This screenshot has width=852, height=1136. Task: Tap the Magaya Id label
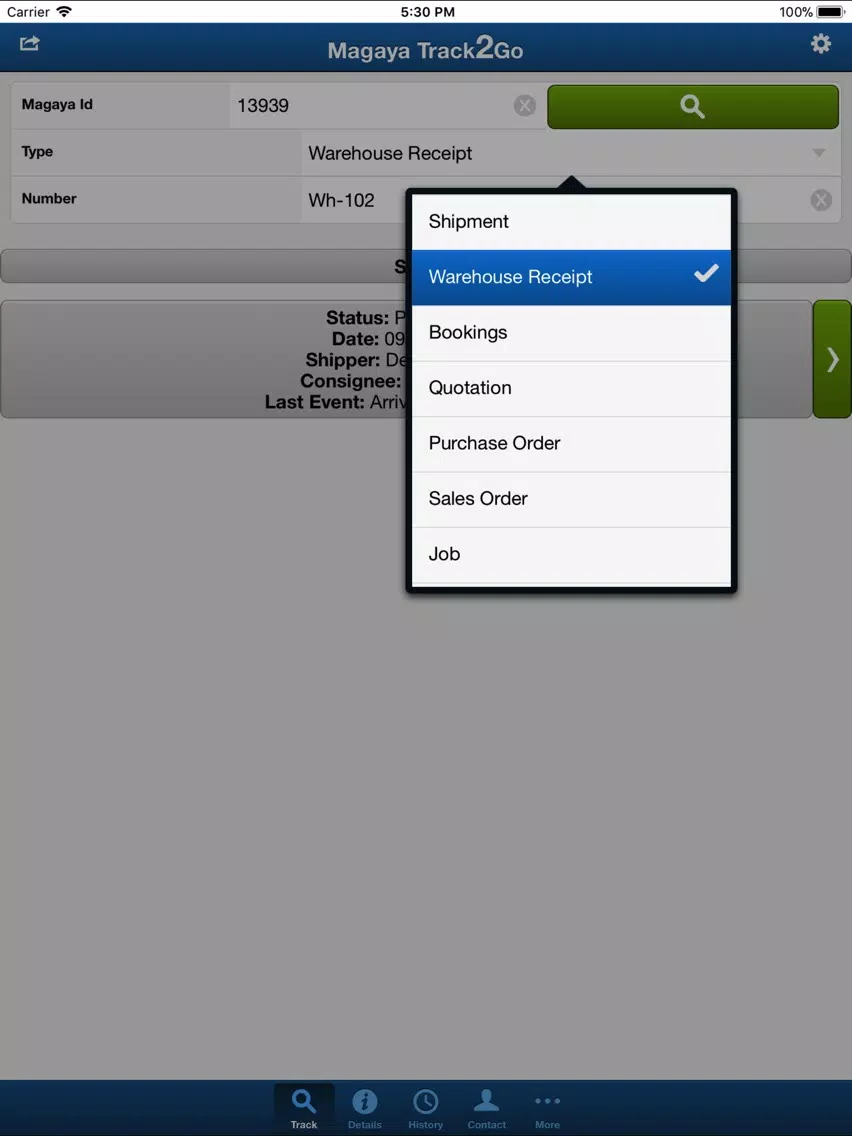coord(57,104)
